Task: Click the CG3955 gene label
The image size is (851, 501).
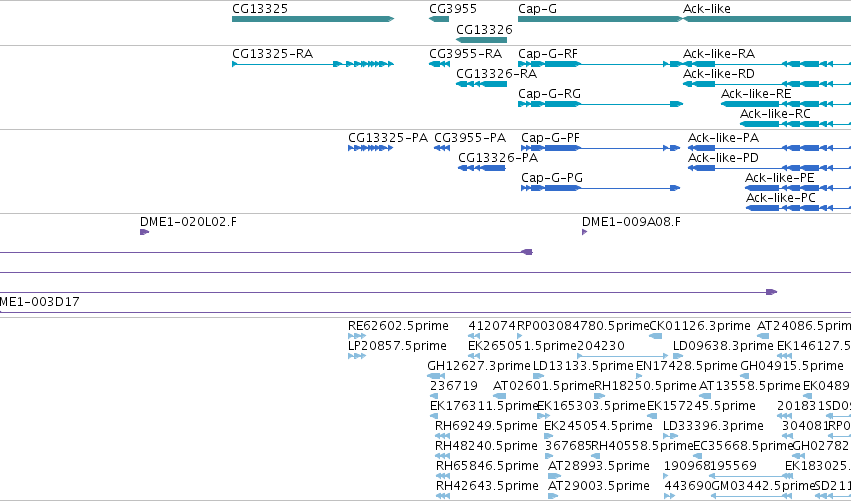Action: tap(453, 9)
